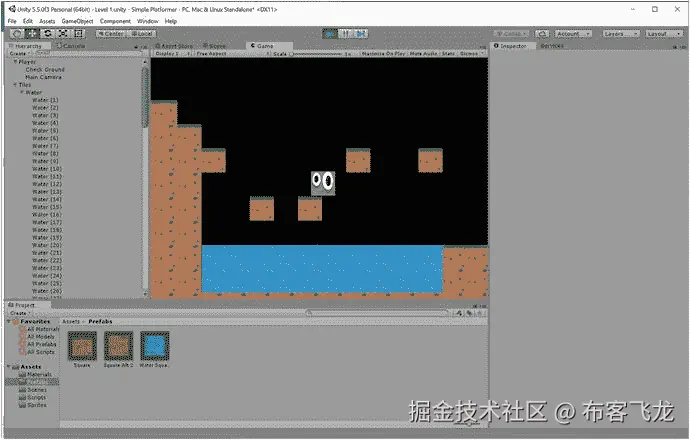The image size is (690, 440).
Task: Click All Models search icon
Action: click(x=22, y=337)
